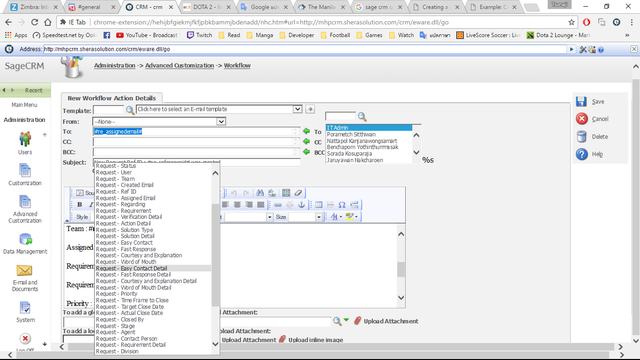Bookmark page with the star icon
The width and height of the screenshot is (640, 360).
pyautogui.click(x=571, y=22)
